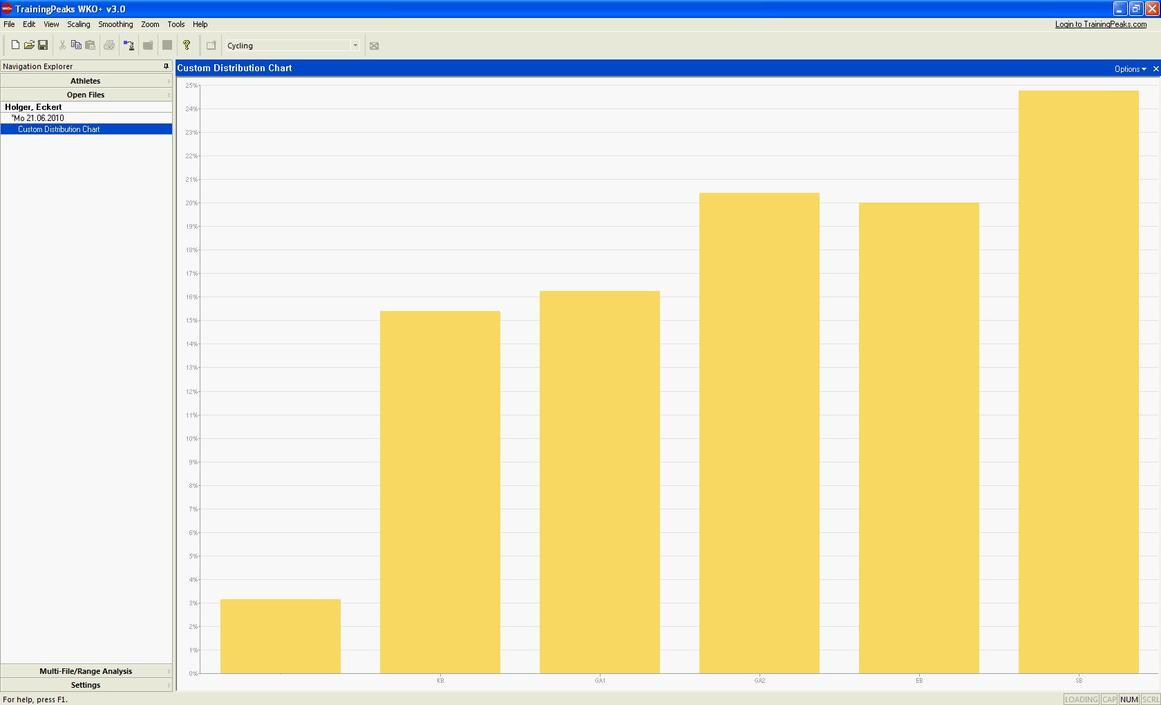Pin the Navigation Explorer panel
This screenshot has height=705, width=1161.
click(166, 66)
